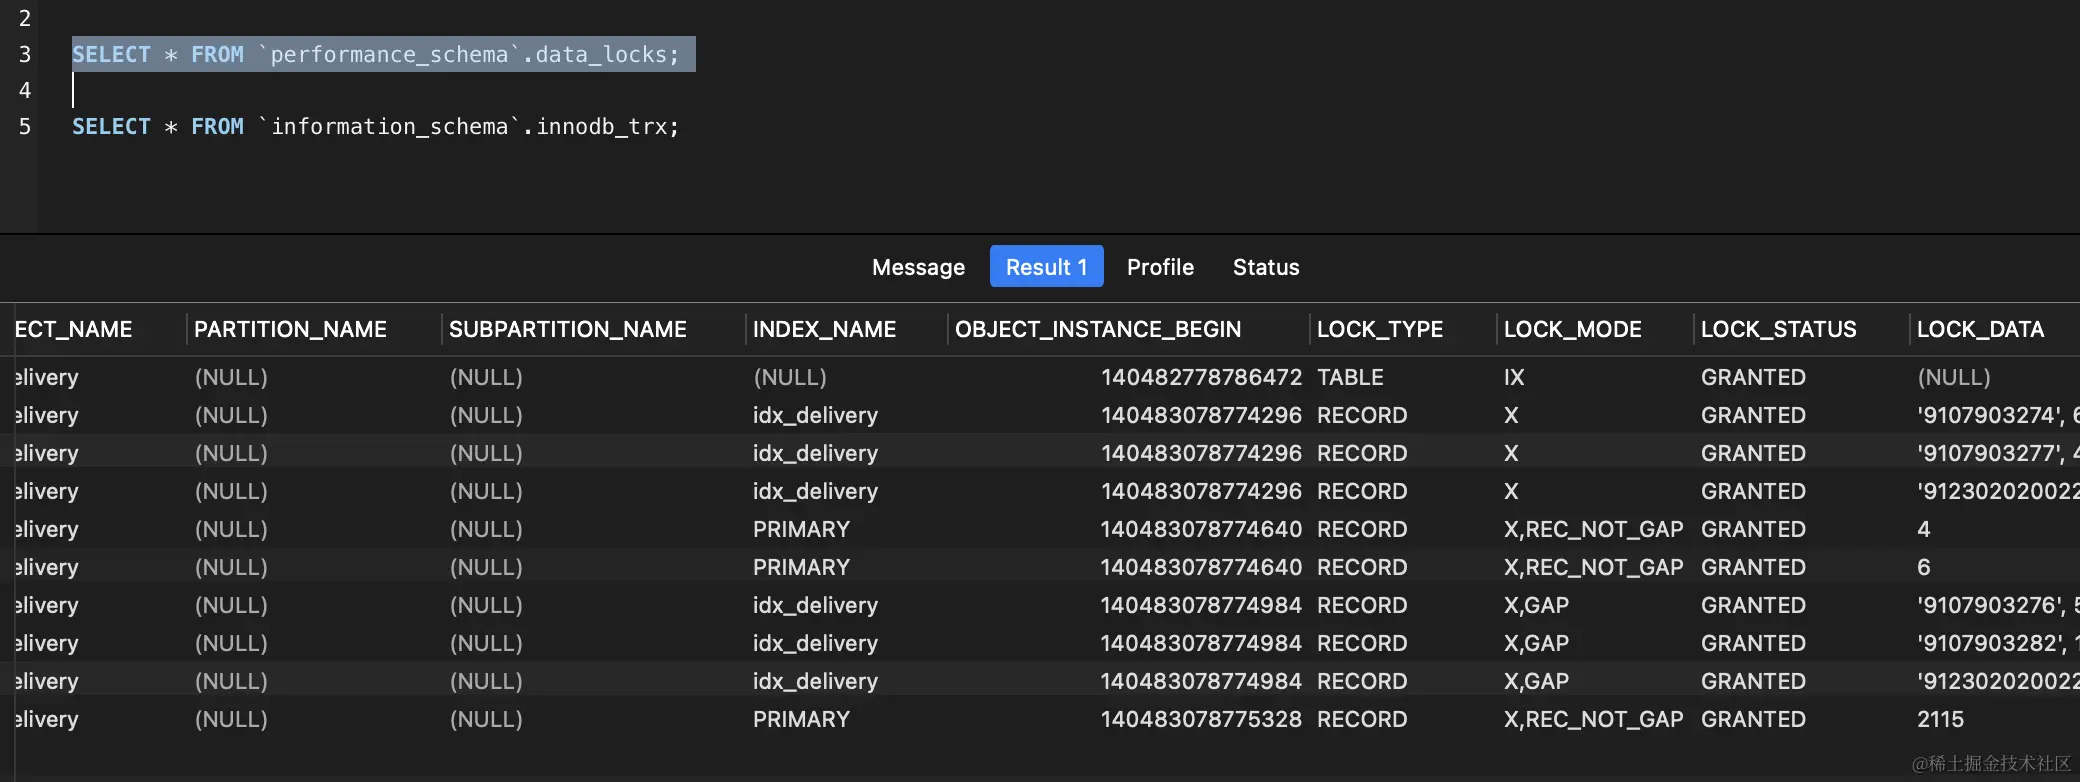Select the cell containing 140483078775328
The width and height of the screenshot is (2080, 782).
click(1201, 719)
